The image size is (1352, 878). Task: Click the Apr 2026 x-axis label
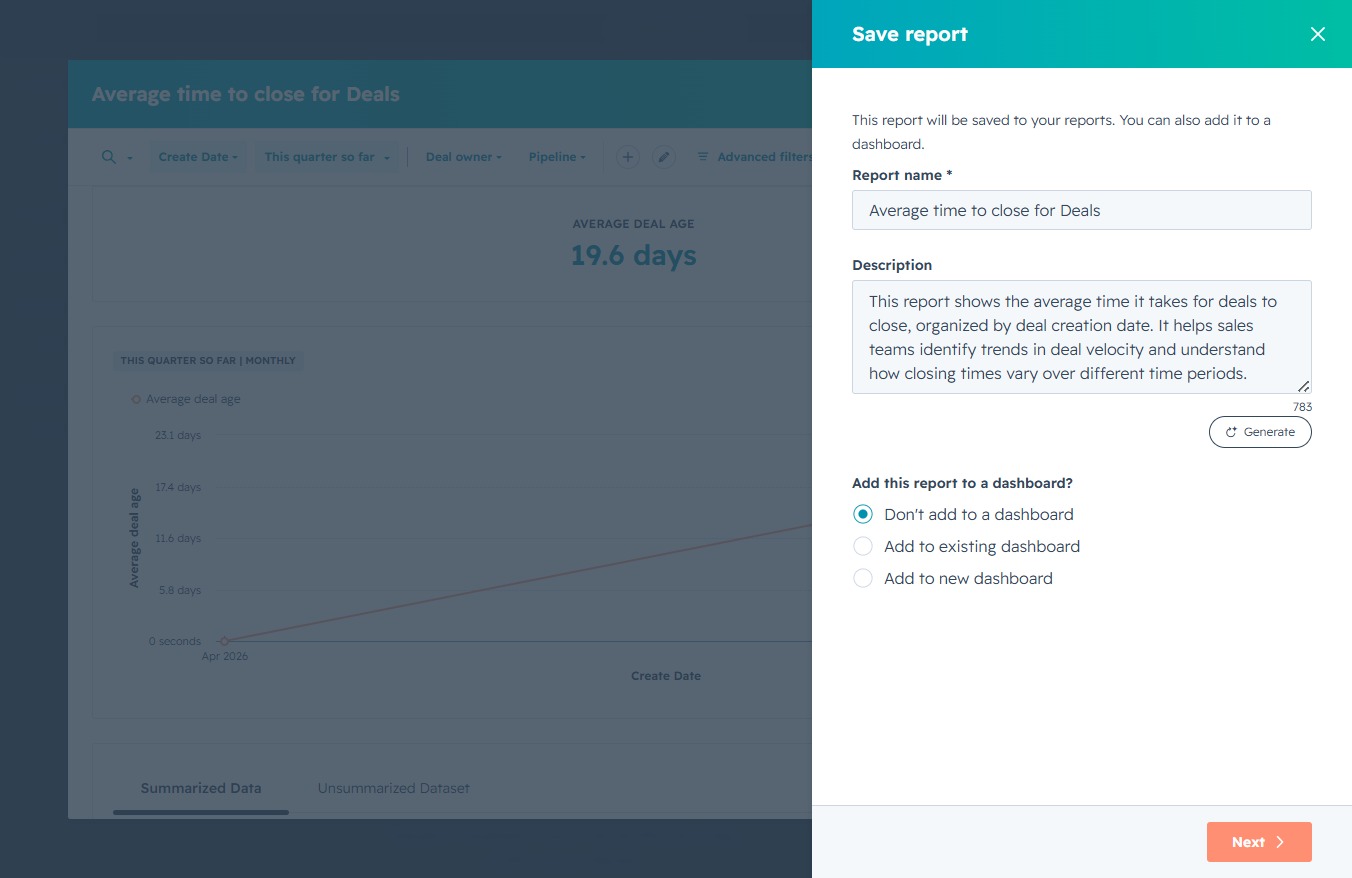point(224,656)
